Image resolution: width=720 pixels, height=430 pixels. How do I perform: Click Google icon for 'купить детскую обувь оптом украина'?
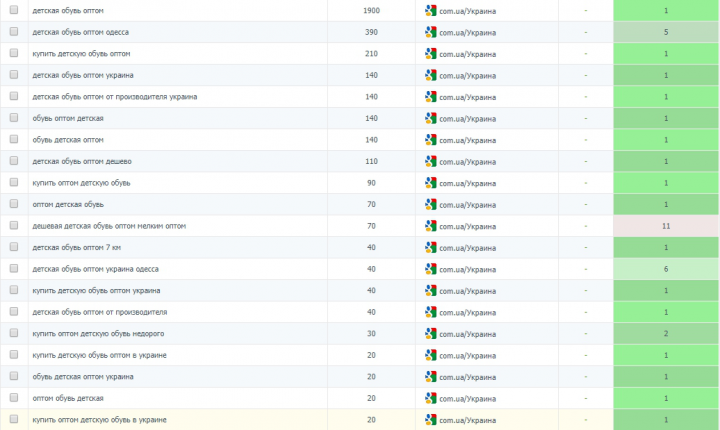click(x=430, y=291)
